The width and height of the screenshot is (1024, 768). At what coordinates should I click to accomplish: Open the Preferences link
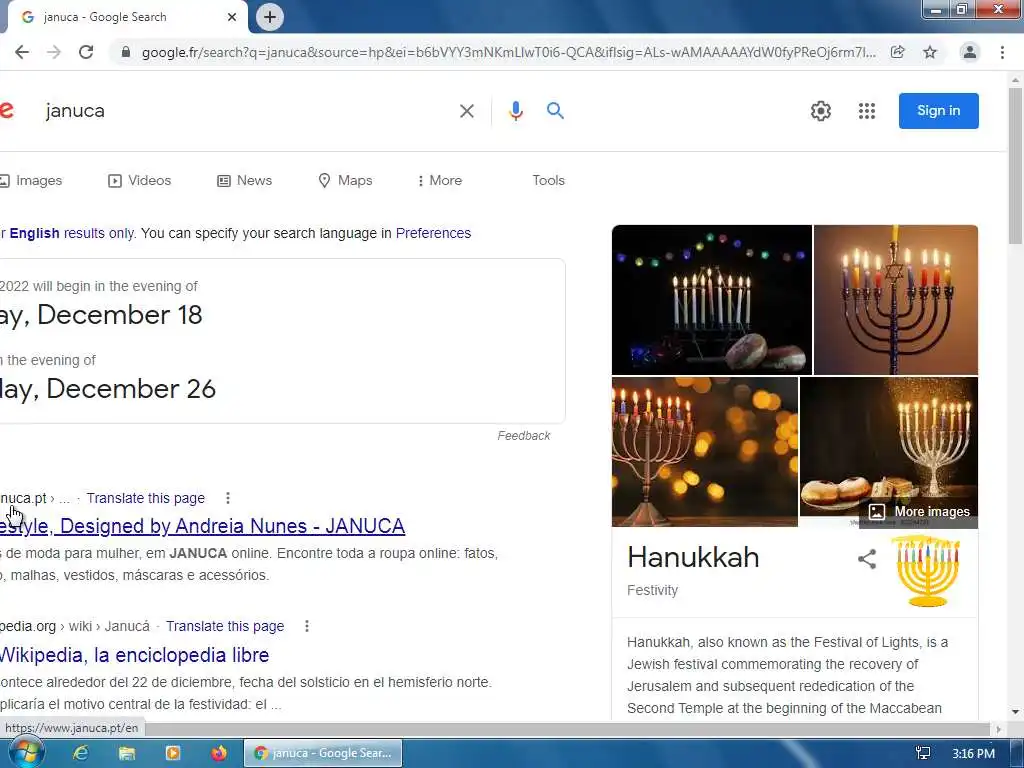coord(433,233)
